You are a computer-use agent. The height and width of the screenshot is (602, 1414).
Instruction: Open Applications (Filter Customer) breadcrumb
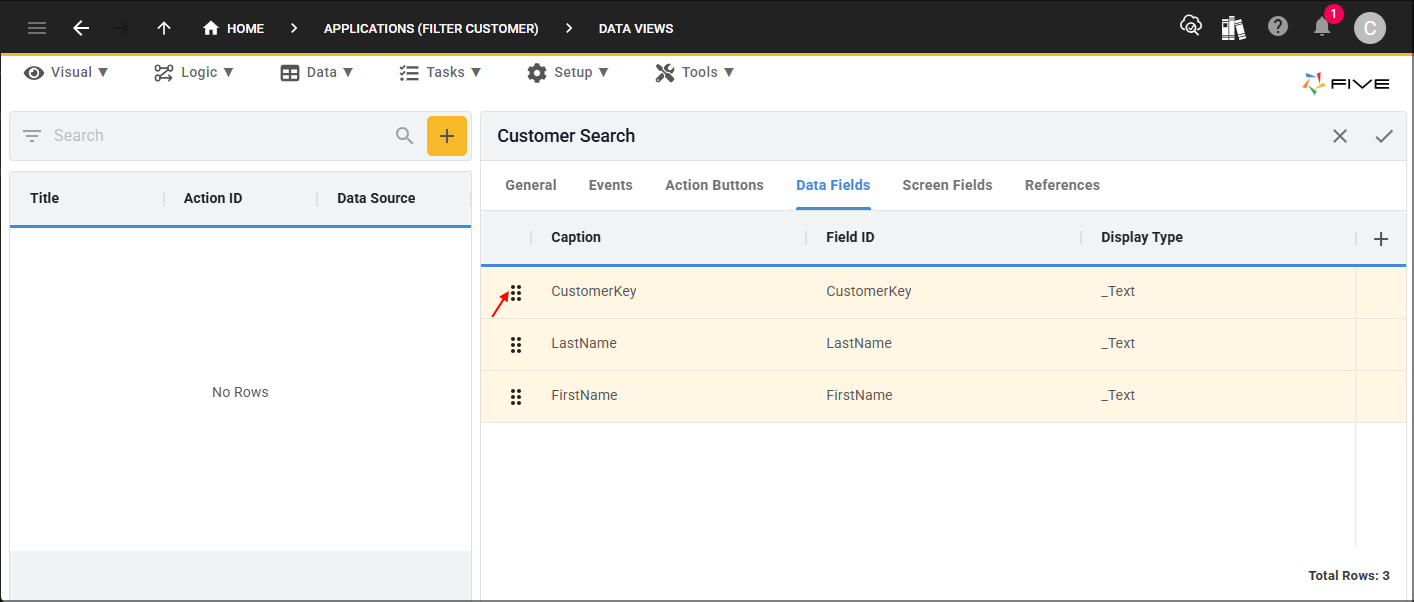(x=431, y=29)
